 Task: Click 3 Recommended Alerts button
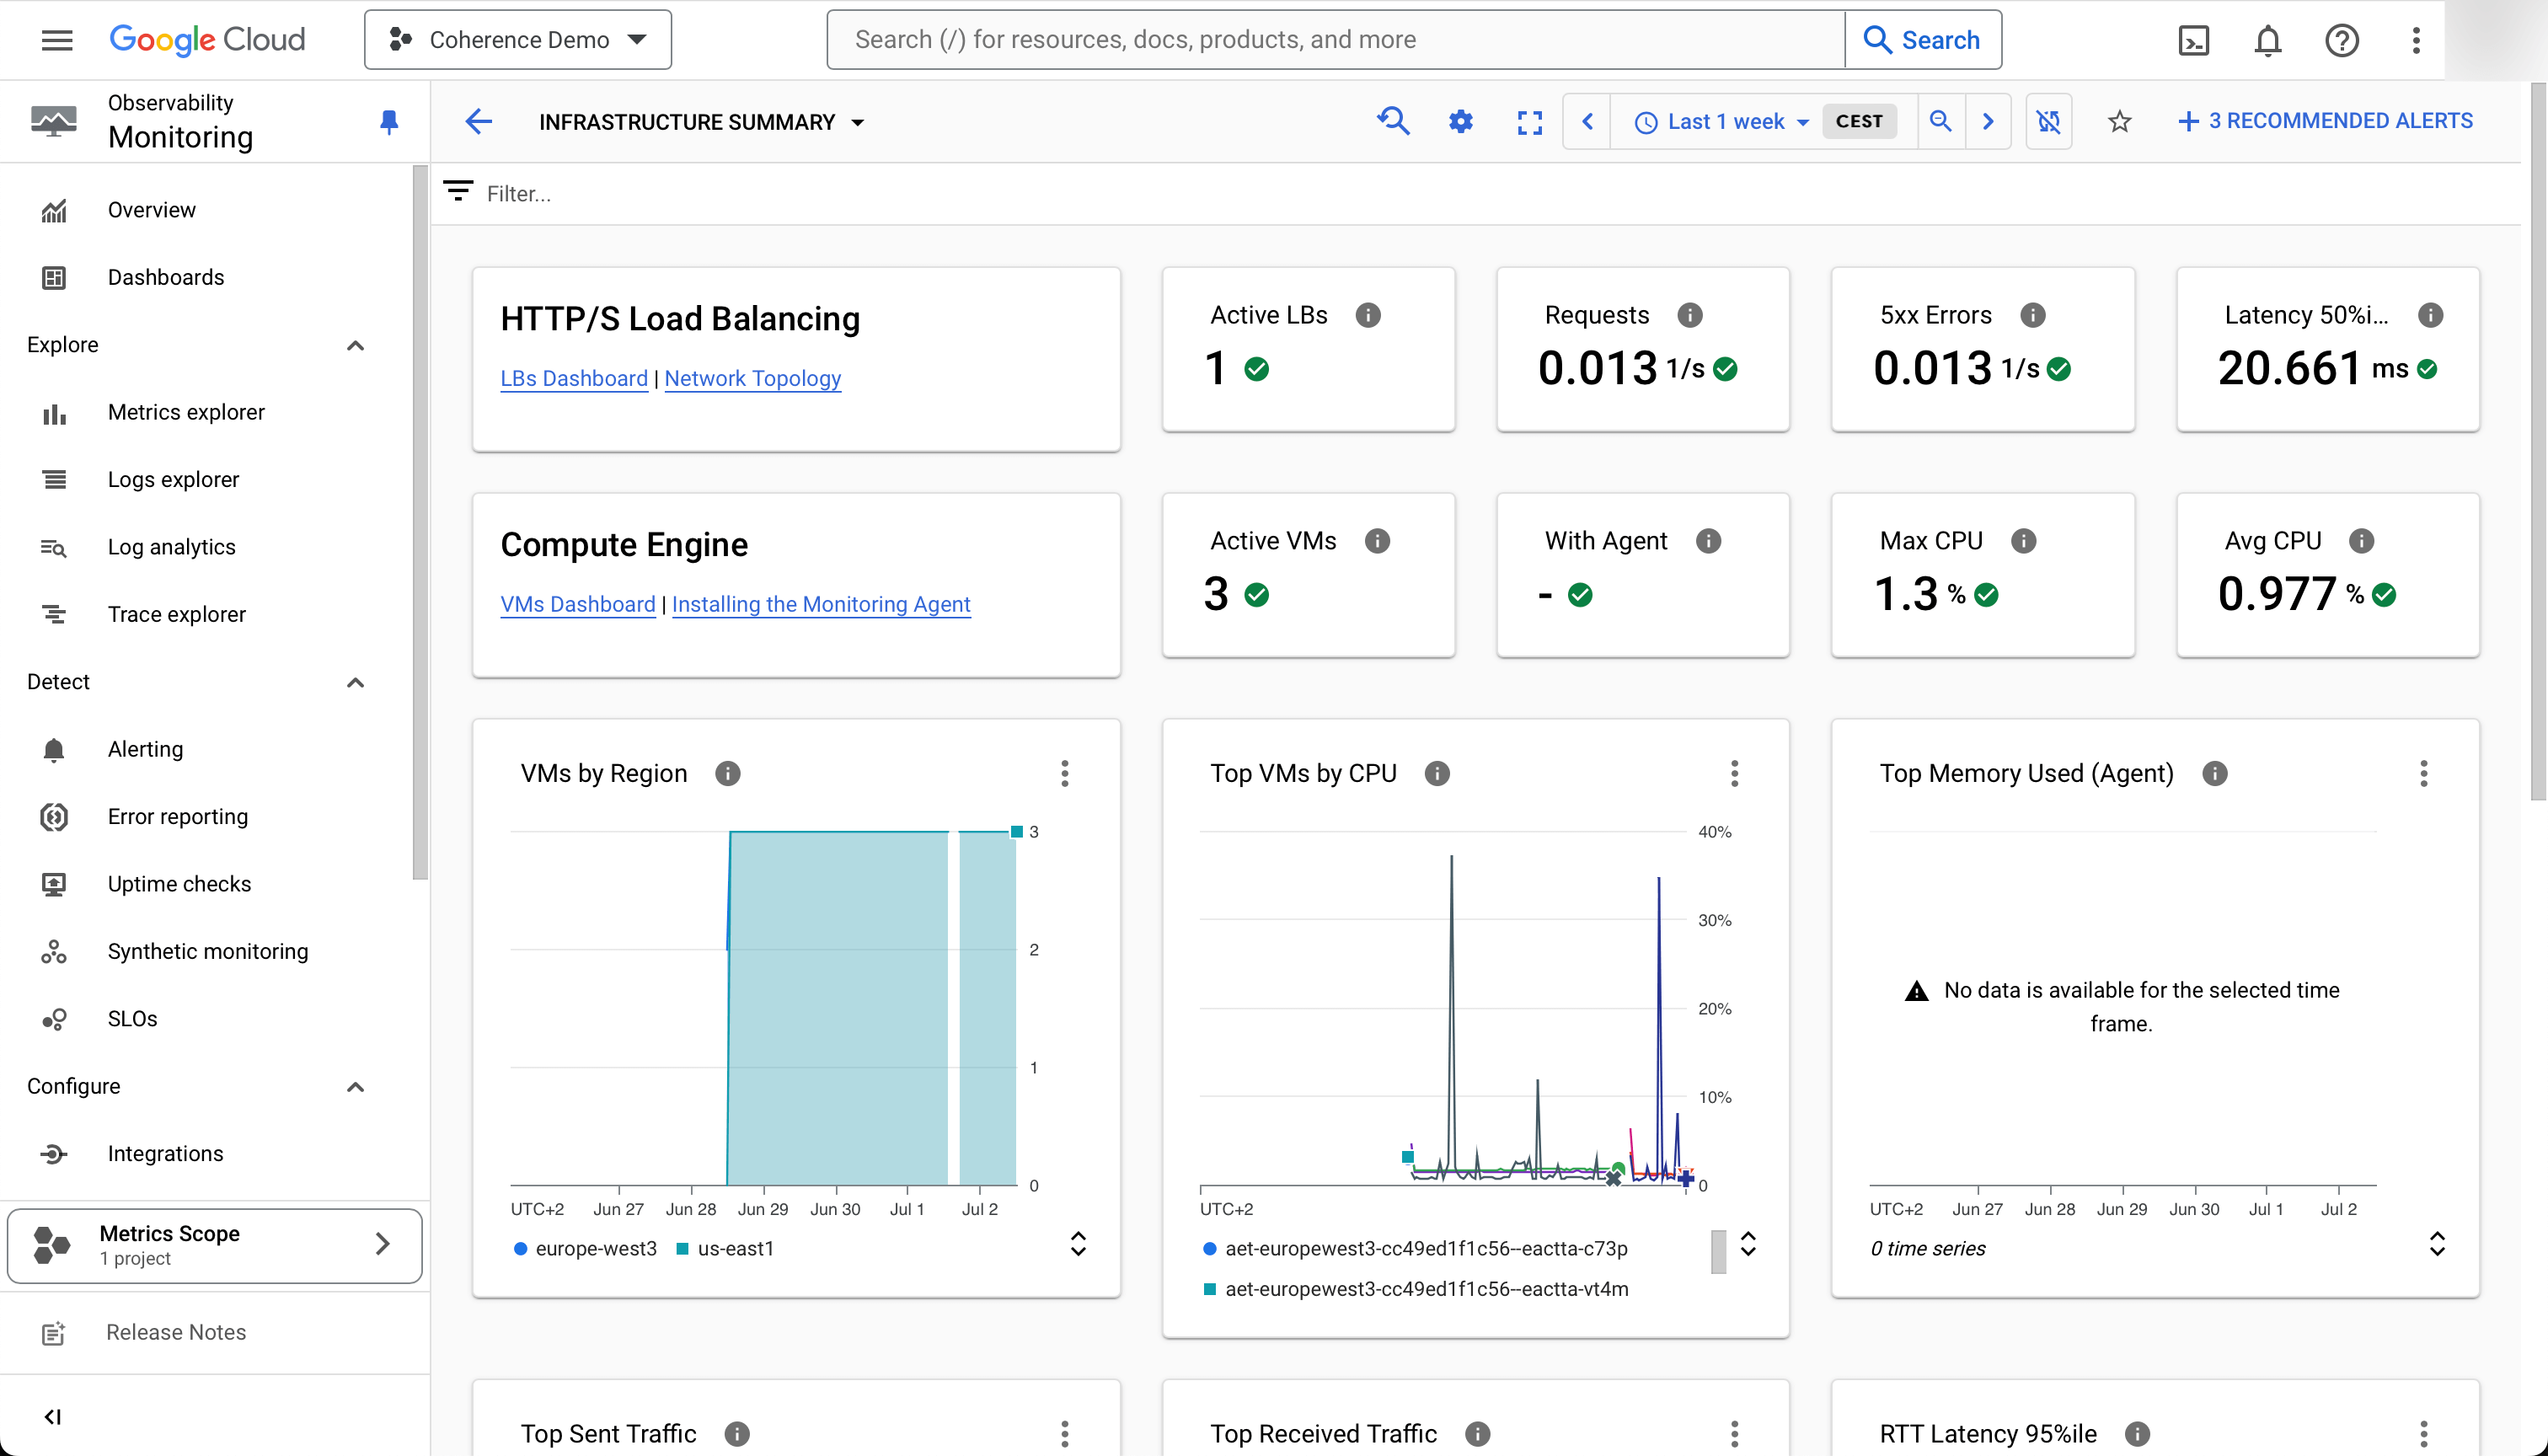(x=2325, y=121)
